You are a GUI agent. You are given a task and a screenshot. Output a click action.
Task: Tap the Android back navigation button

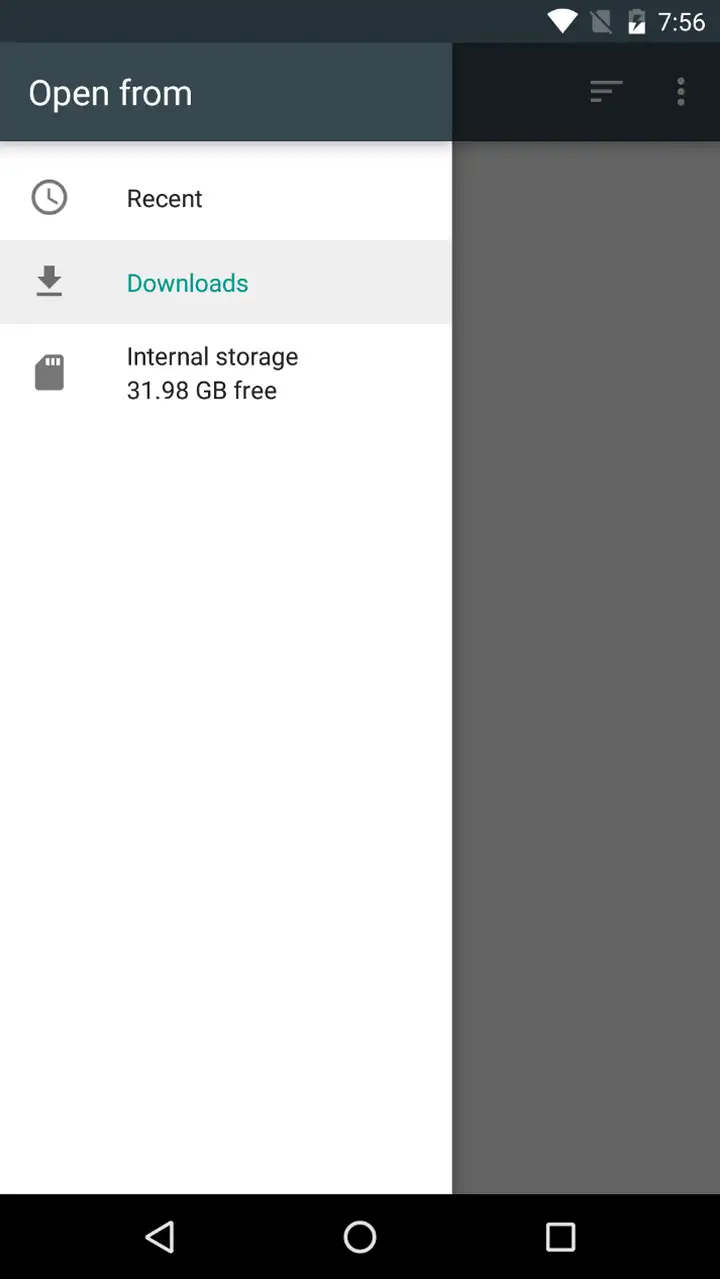[x=160, y=1237]
